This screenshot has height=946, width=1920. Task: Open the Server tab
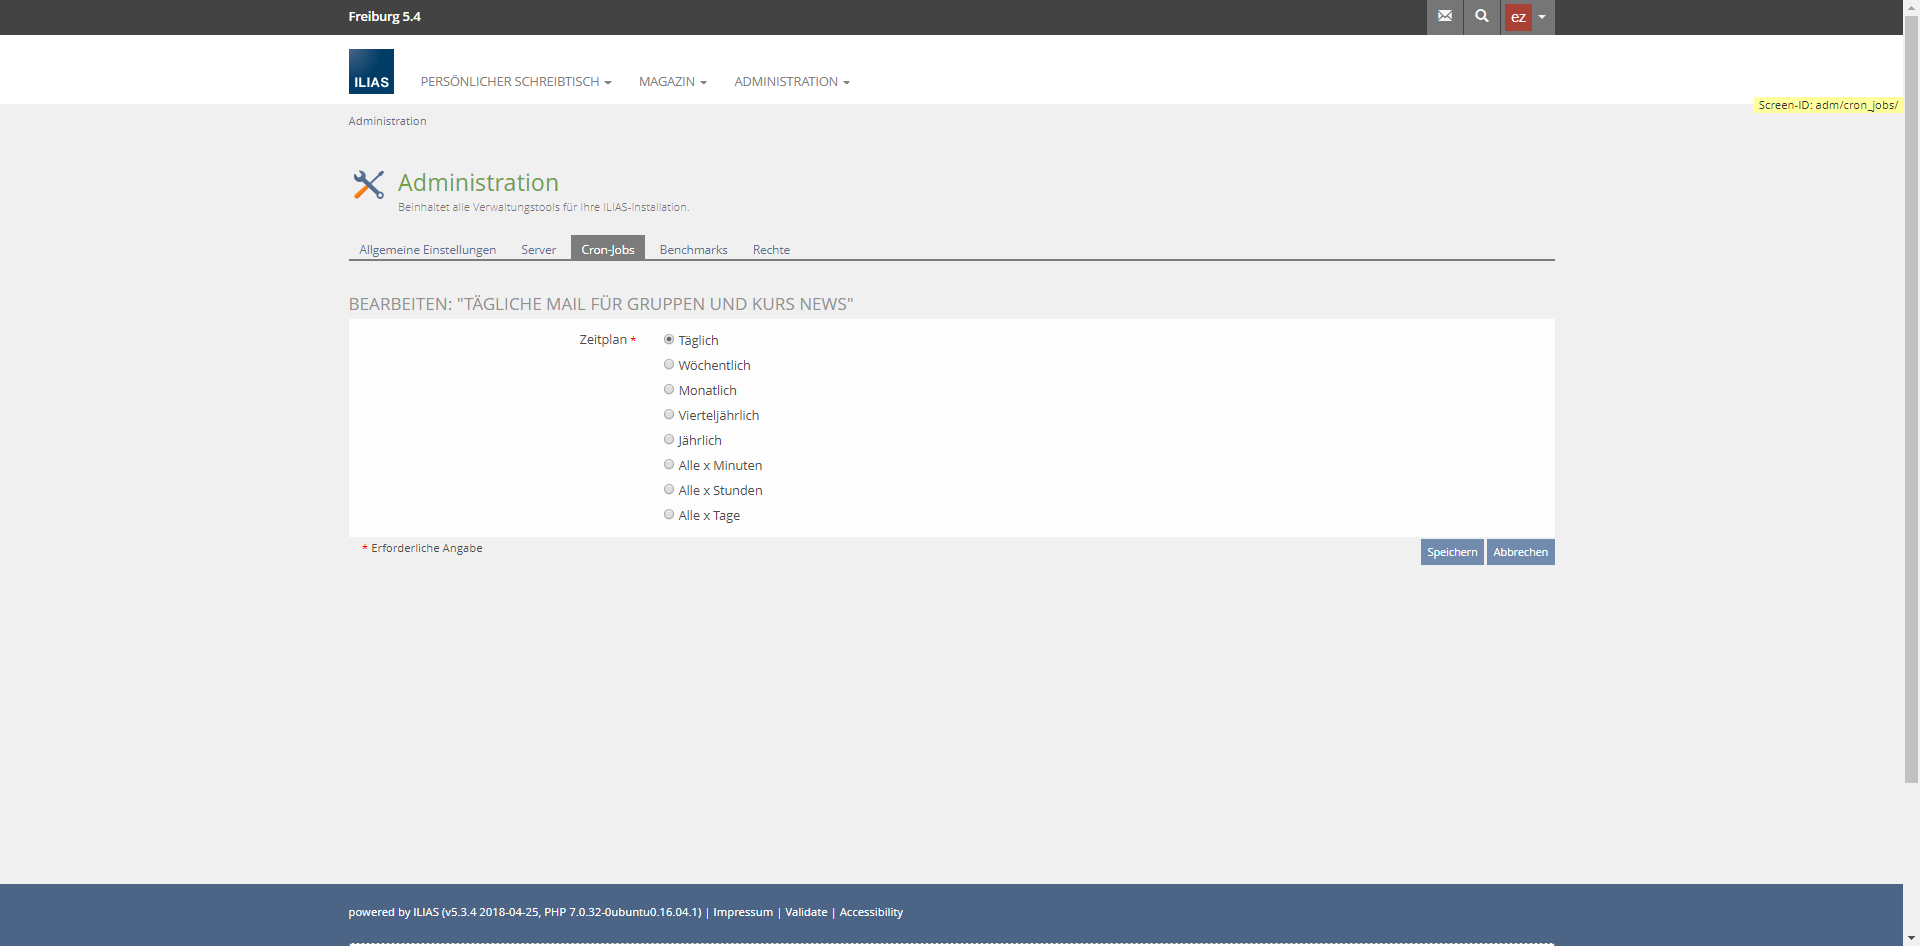(539, 249)
